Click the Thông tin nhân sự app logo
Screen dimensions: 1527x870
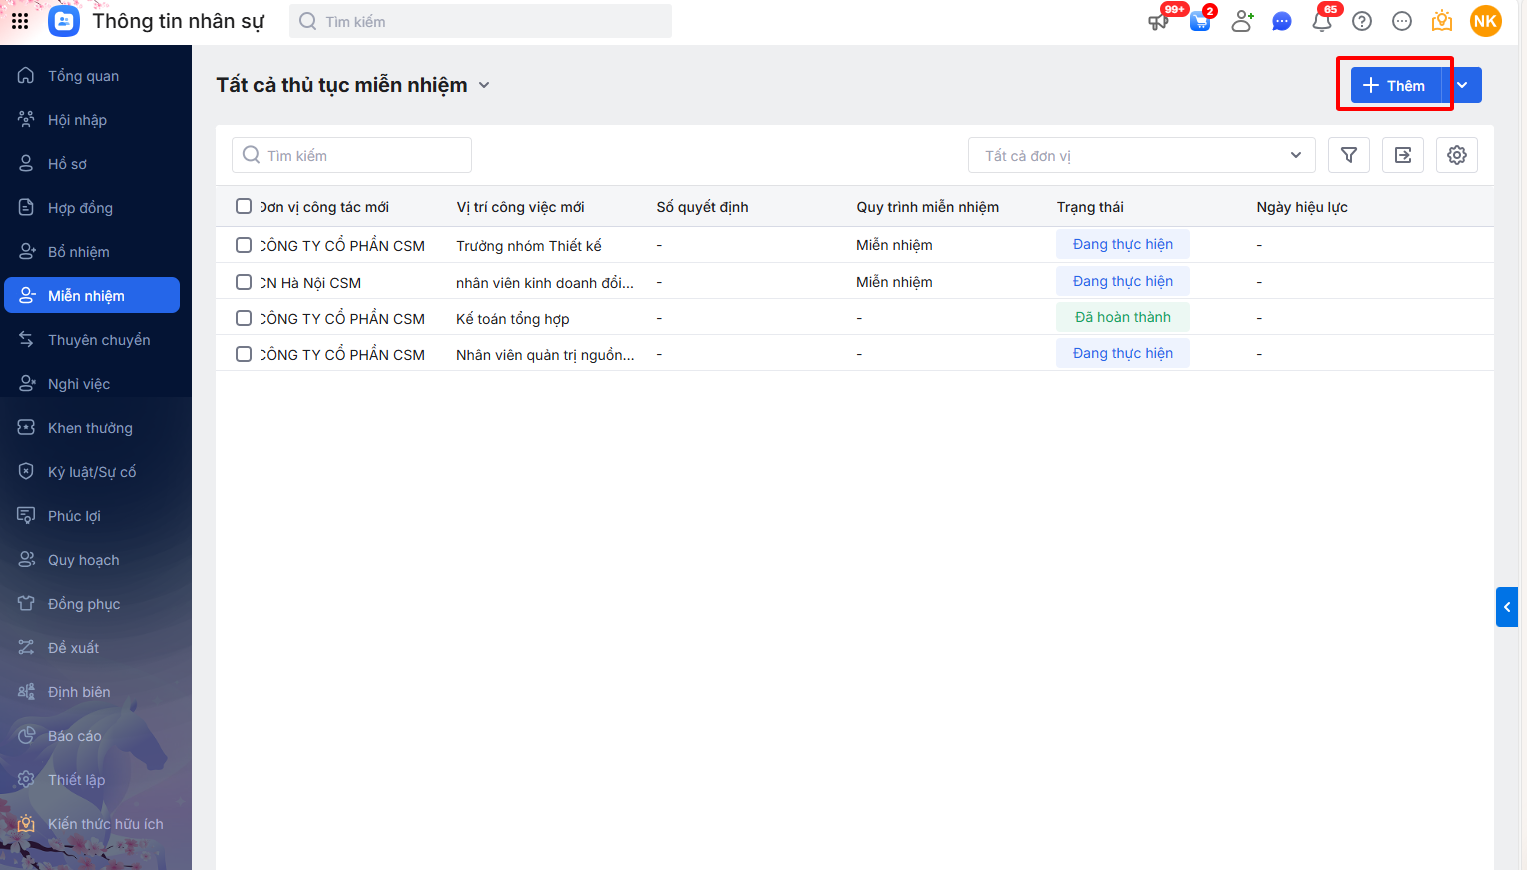click(x=64, y=21)
